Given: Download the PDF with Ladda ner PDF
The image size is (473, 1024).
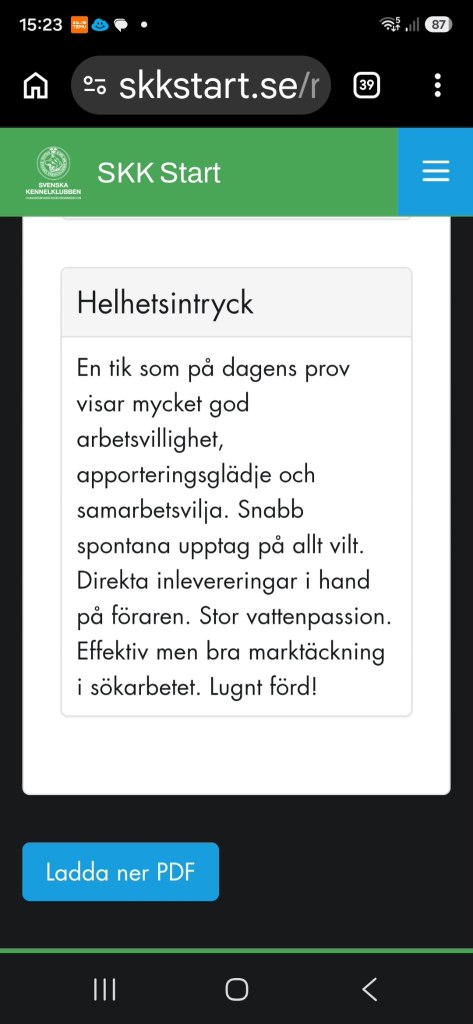Looking at the screenshot, I should click(x=121, y=872).
